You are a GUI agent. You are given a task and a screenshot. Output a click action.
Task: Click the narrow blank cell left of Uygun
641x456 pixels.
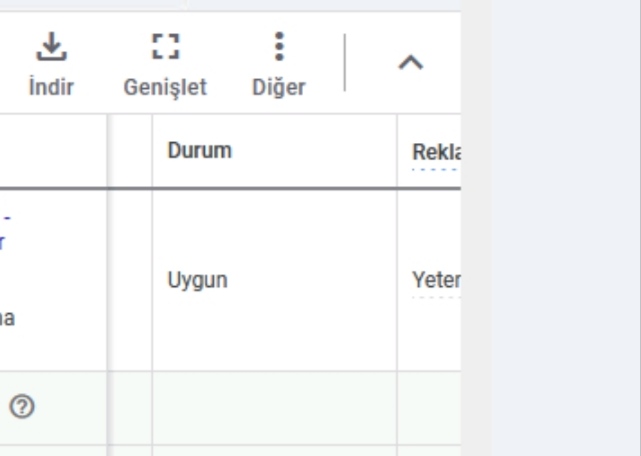pyautogui.click(x=130, y=281)
